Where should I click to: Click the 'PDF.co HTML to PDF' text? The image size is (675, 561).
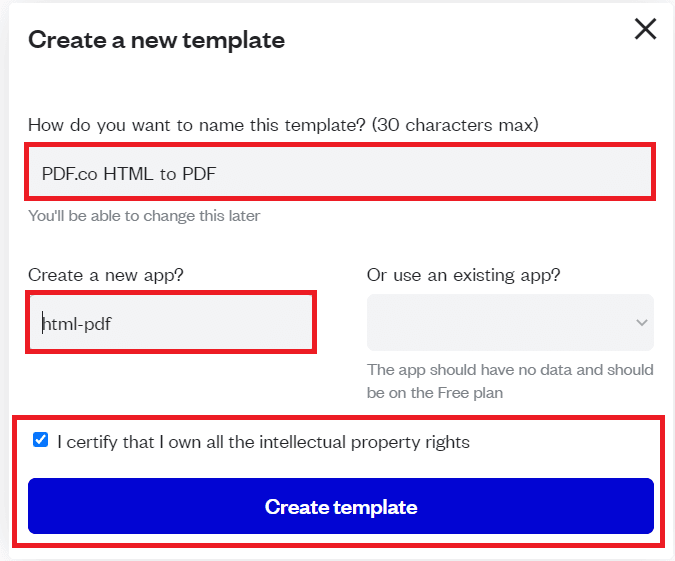(x=129, y=174)
